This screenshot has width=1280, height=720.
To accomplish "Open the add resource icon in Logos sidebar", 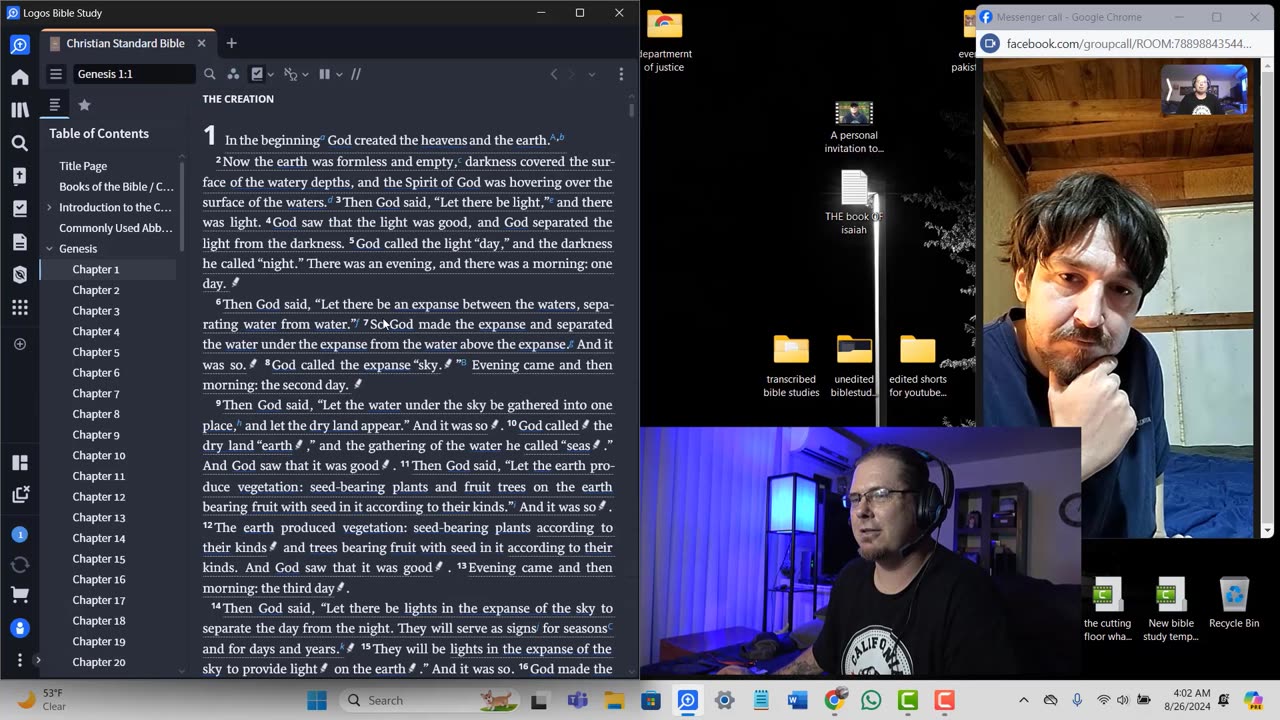I will (20, 176).
